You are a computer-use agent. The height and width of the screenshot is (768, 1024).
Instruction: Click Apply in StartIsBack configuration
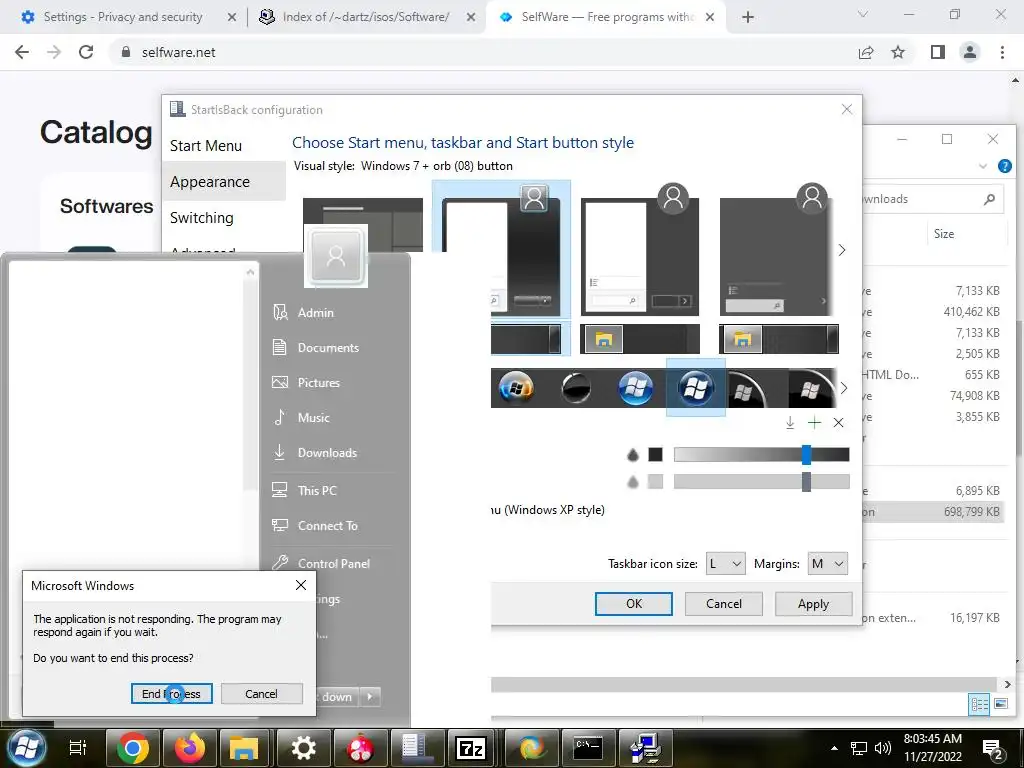(x=813, y=604)
